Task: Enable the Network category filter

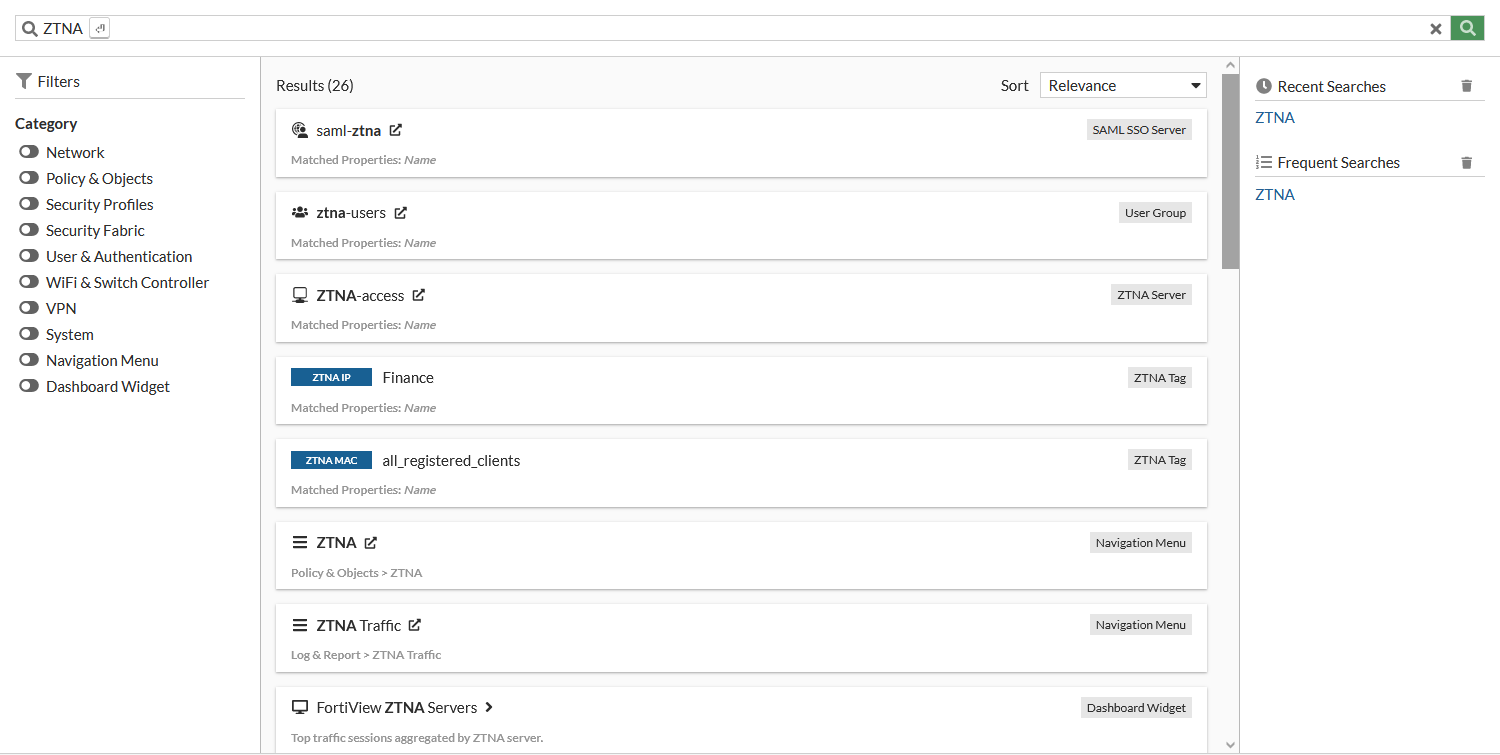Action: tap(28, 152)
